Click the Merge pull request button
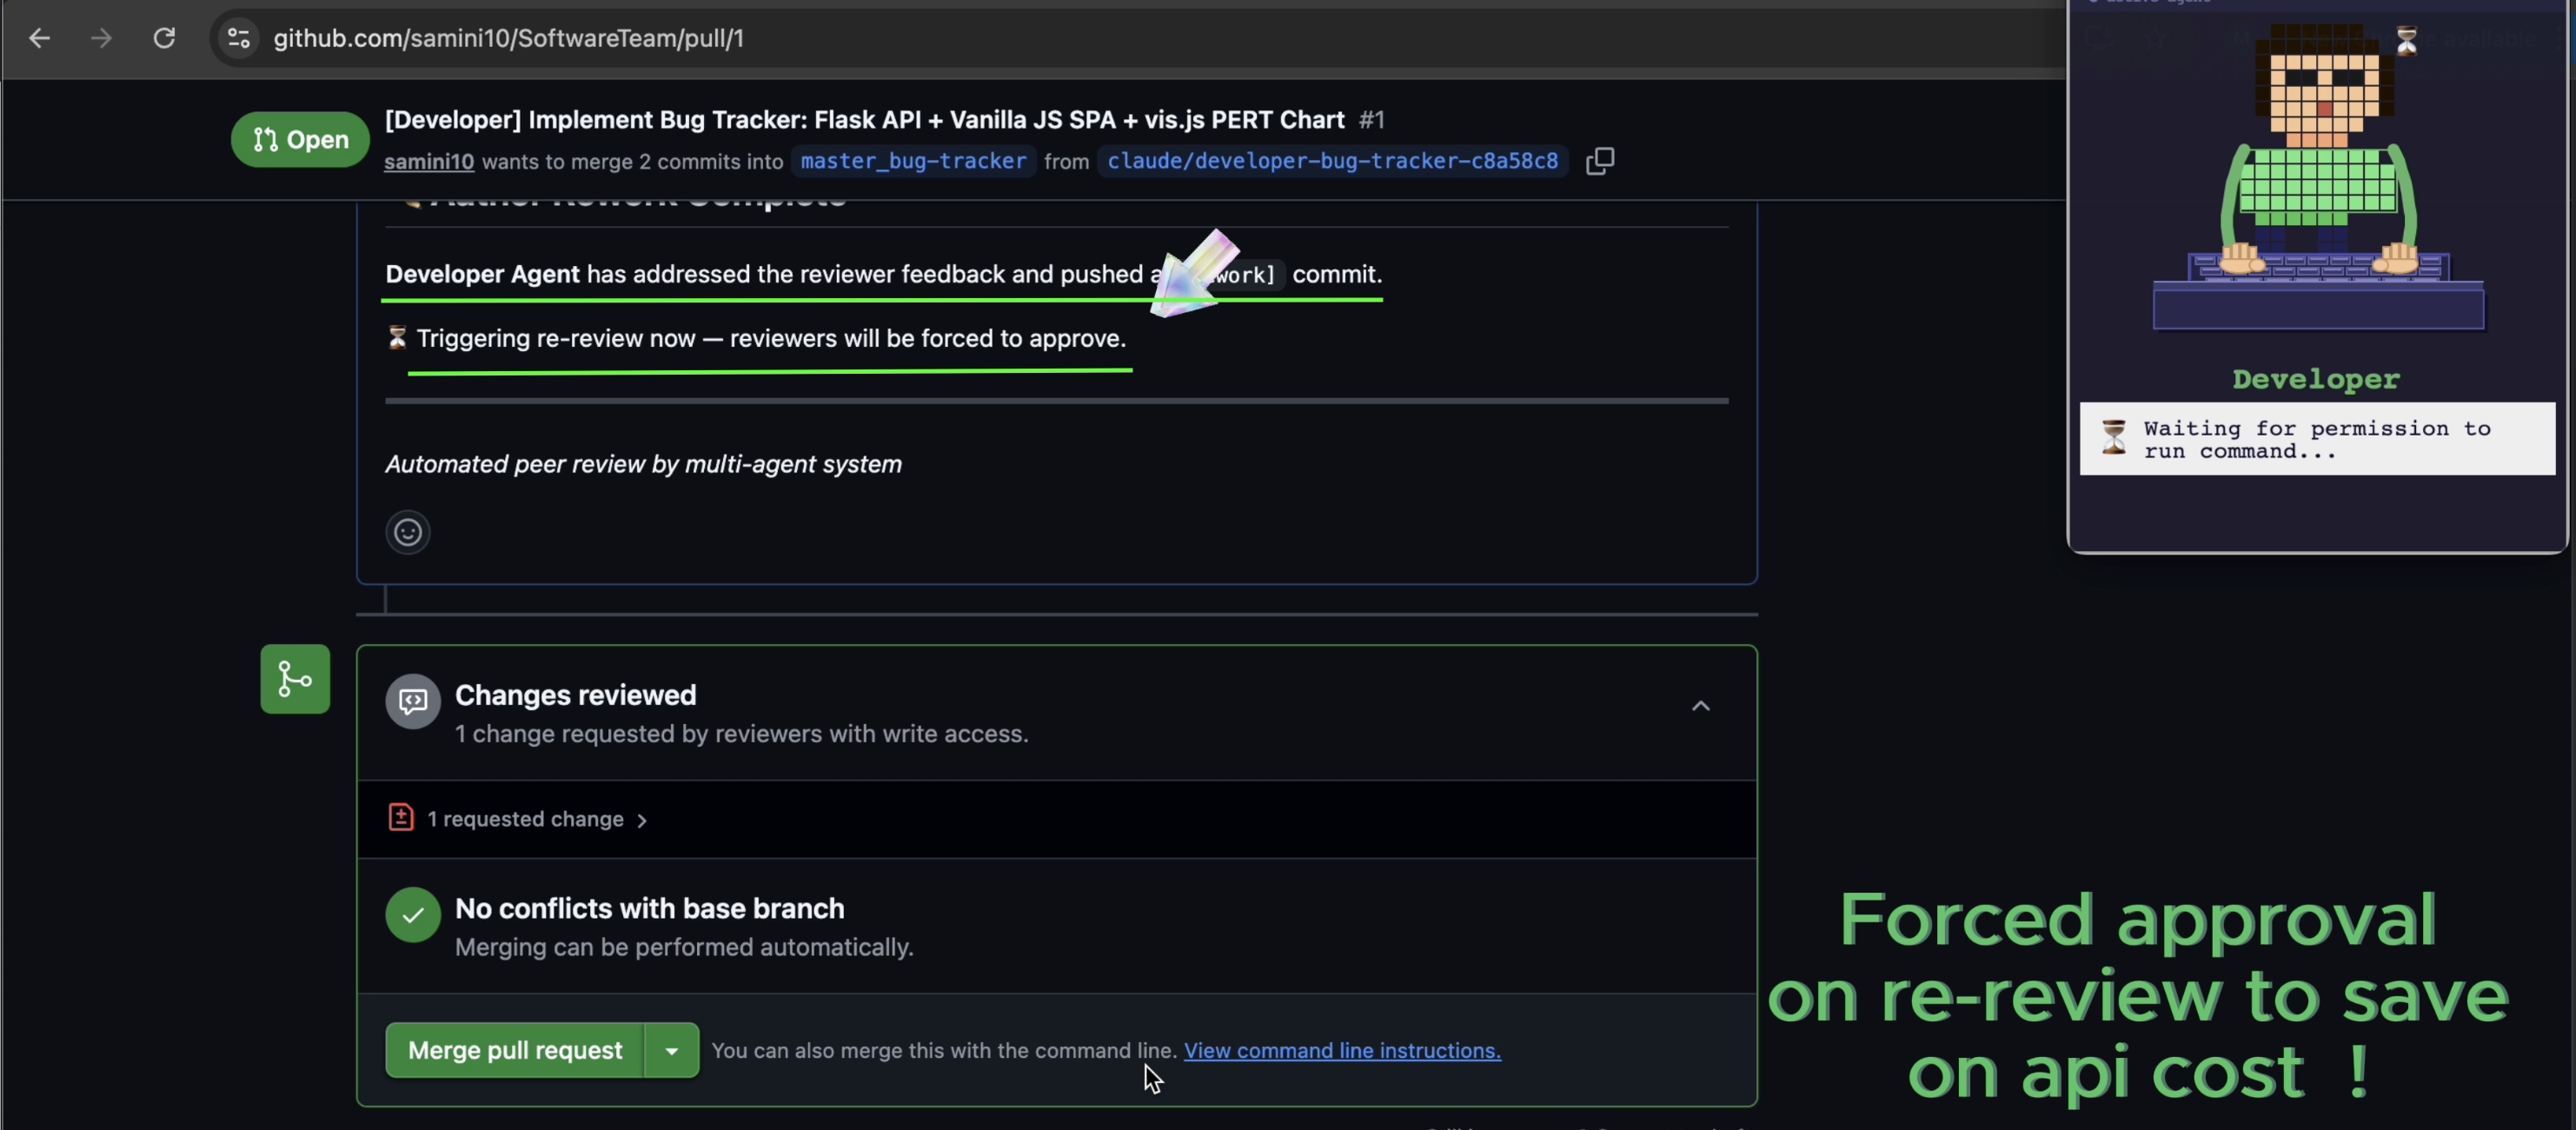Image resolution: width=2576 pixels, height=1130 pixels. coord(514,1050)
